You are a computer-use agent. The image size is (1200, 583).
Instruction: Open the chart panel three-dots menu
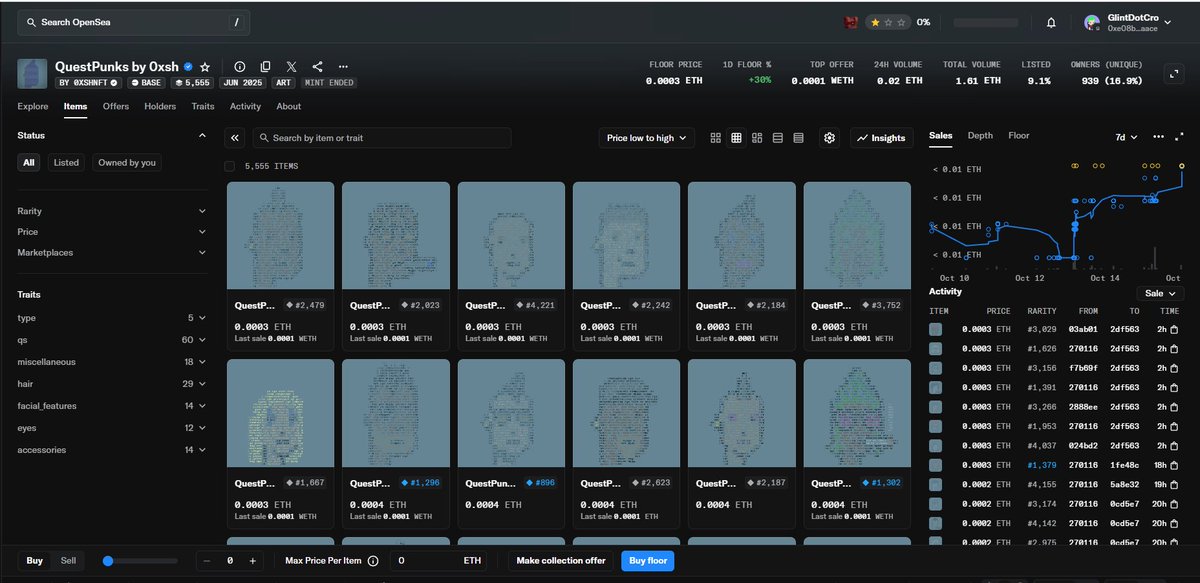click(1159, 136)
